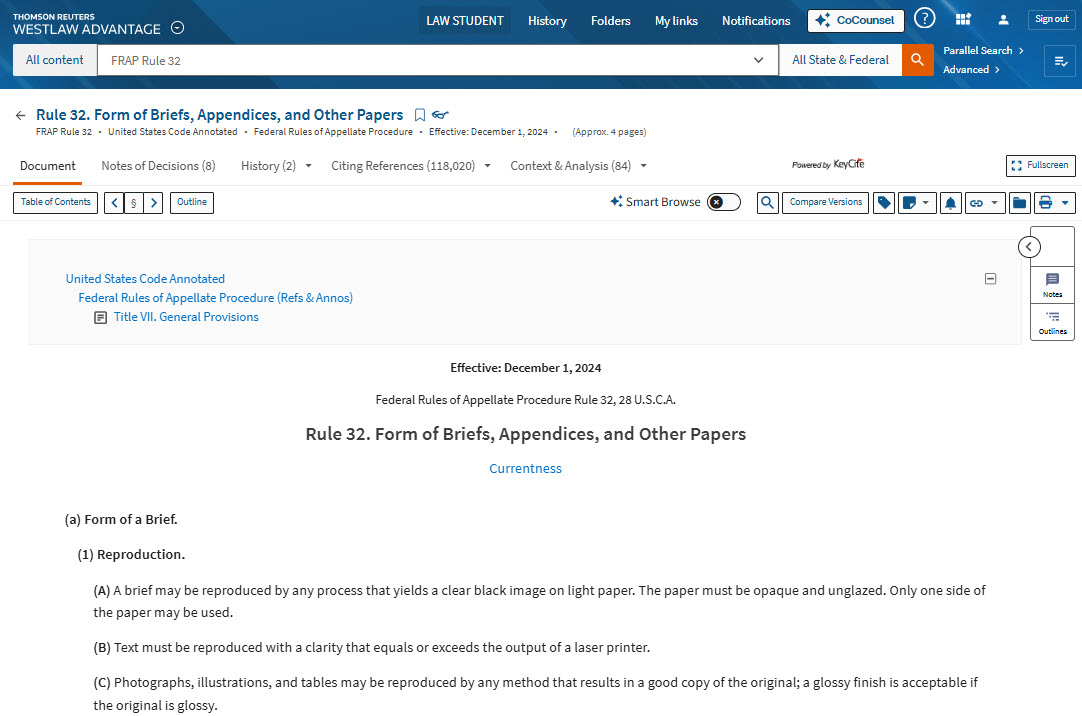The image size is (1082, 716).
Task: Collapse the right side panel arrow
Action: tap(1029, 247)
